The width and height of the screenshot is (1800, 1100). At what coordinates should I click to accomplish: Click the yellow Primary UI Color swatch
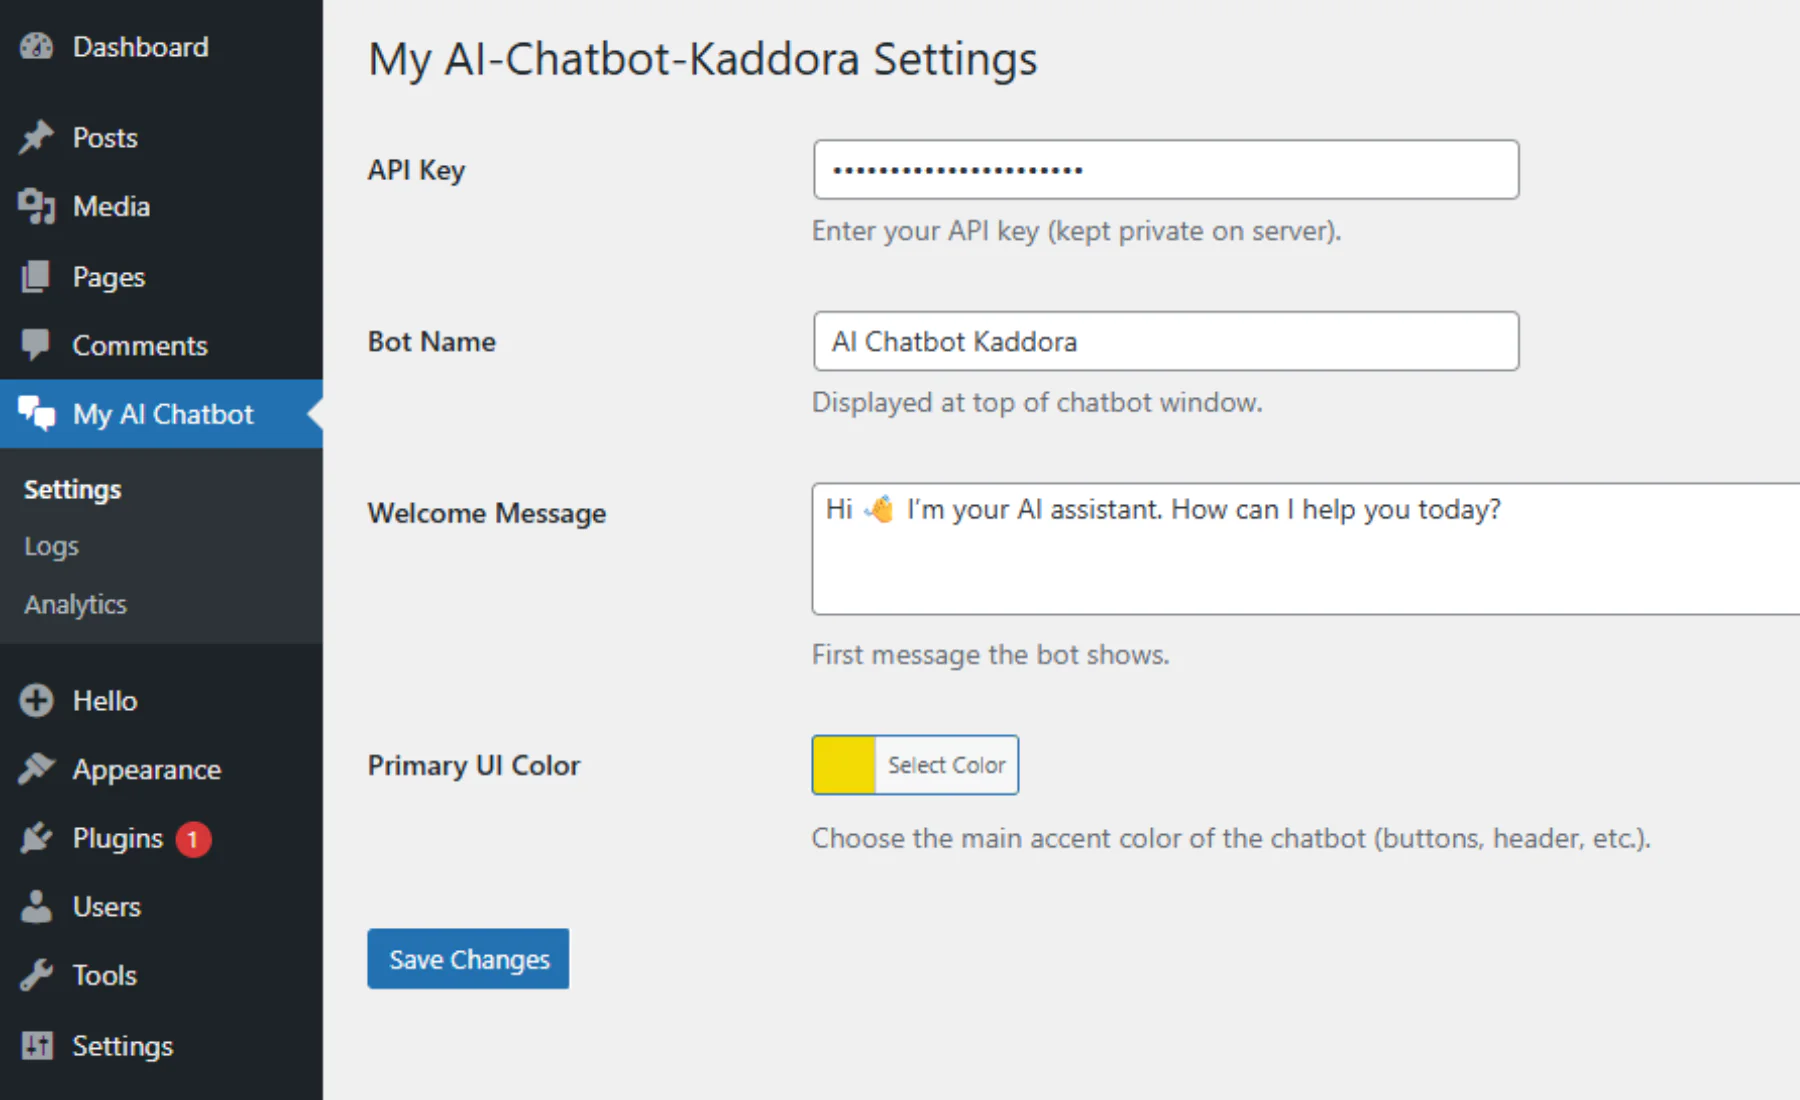tap(844, 765)
